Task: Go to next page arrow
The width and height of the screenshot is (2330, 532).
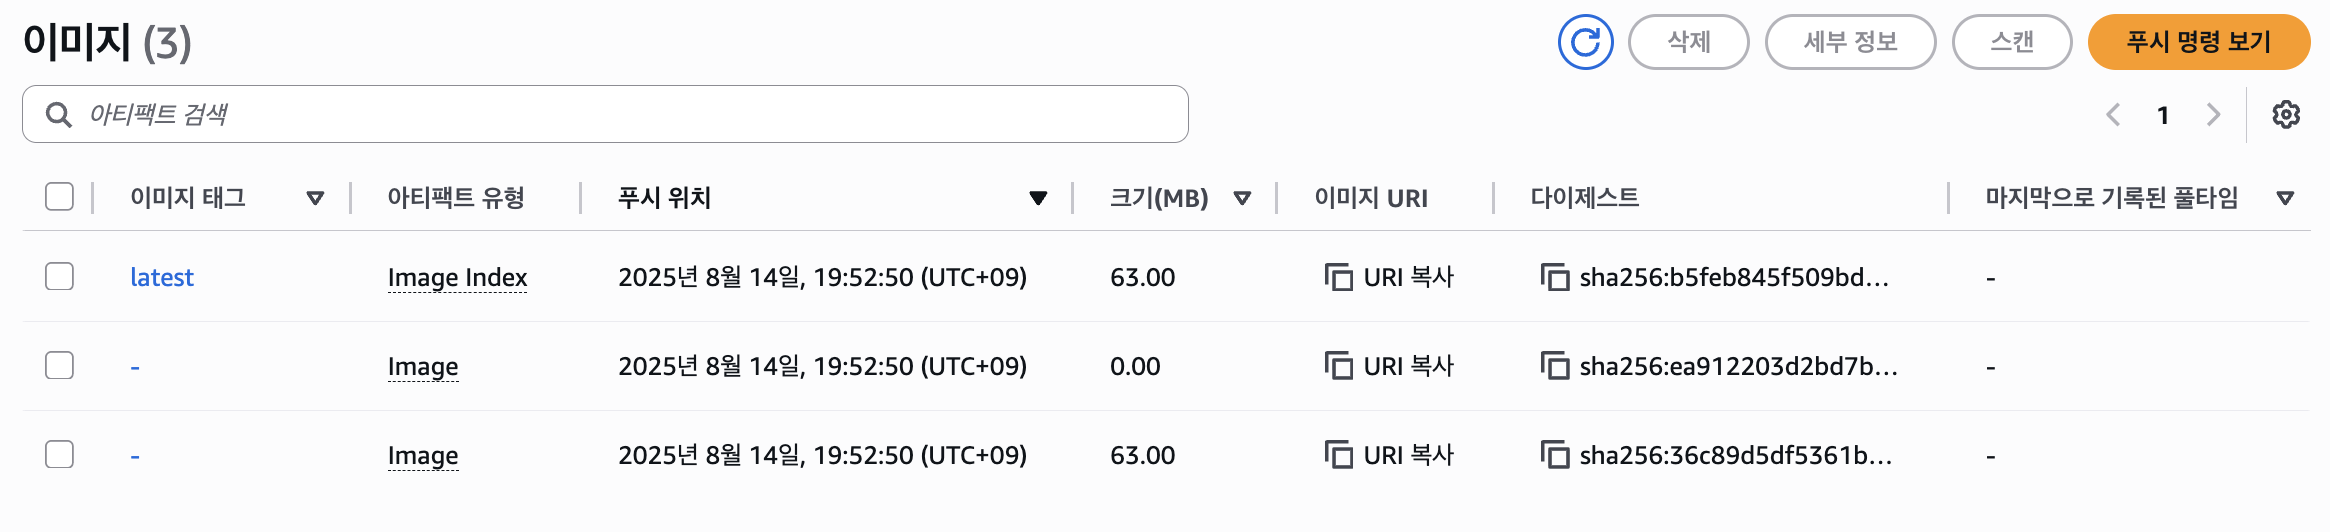Action: (2214, 115)
